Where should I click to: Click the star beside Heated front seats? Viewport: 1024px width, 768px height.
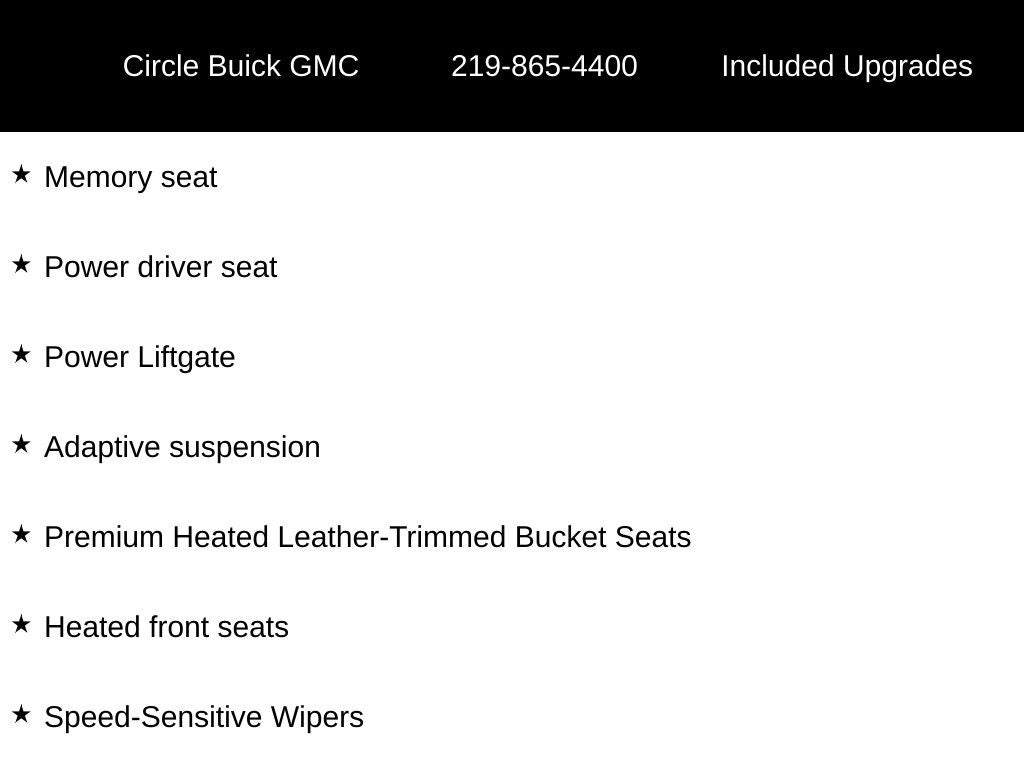21,625
